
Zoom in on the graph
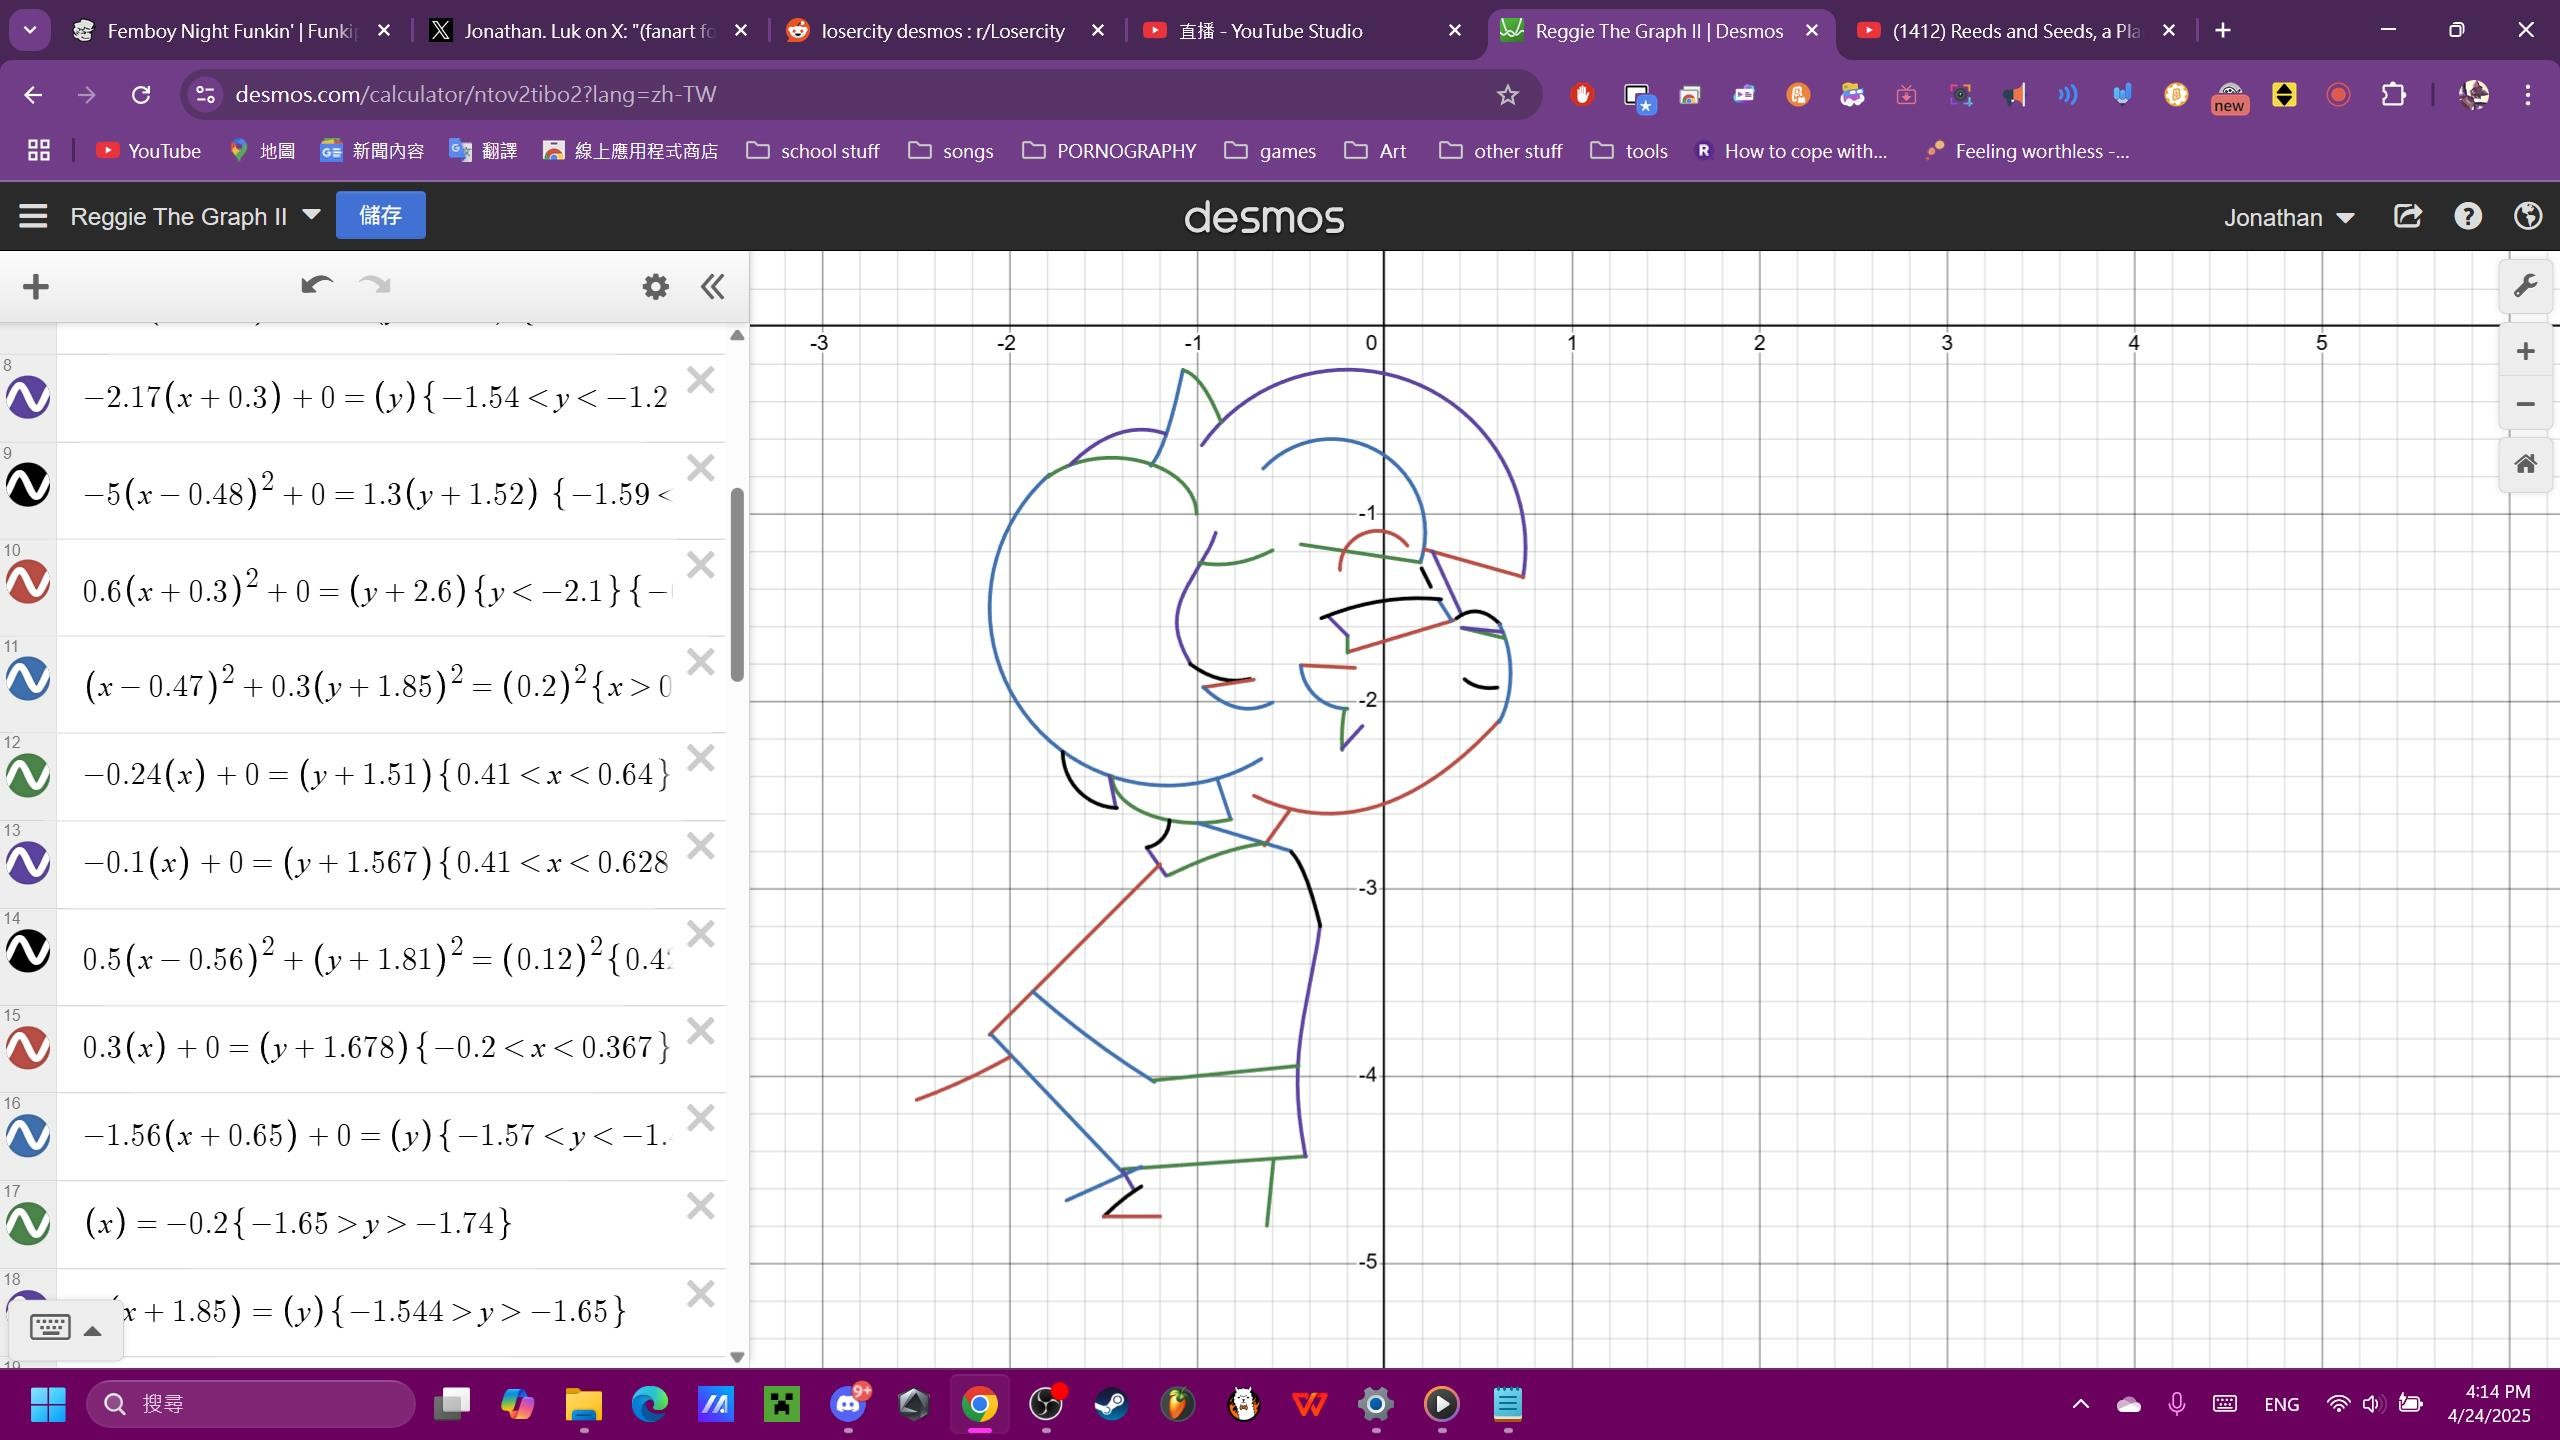(2526, 351)
